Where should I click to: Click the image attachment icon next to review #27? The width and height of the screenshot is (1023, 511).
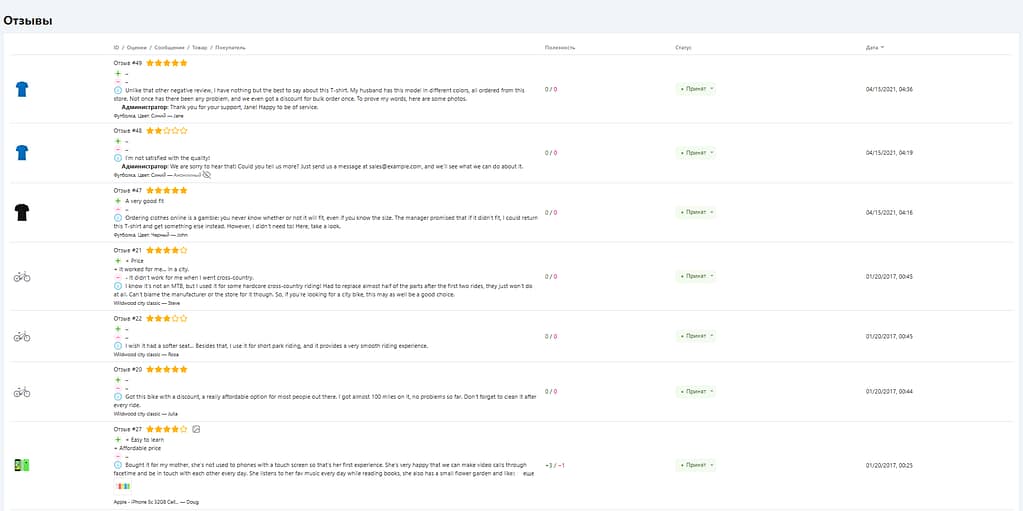point(197,429)
